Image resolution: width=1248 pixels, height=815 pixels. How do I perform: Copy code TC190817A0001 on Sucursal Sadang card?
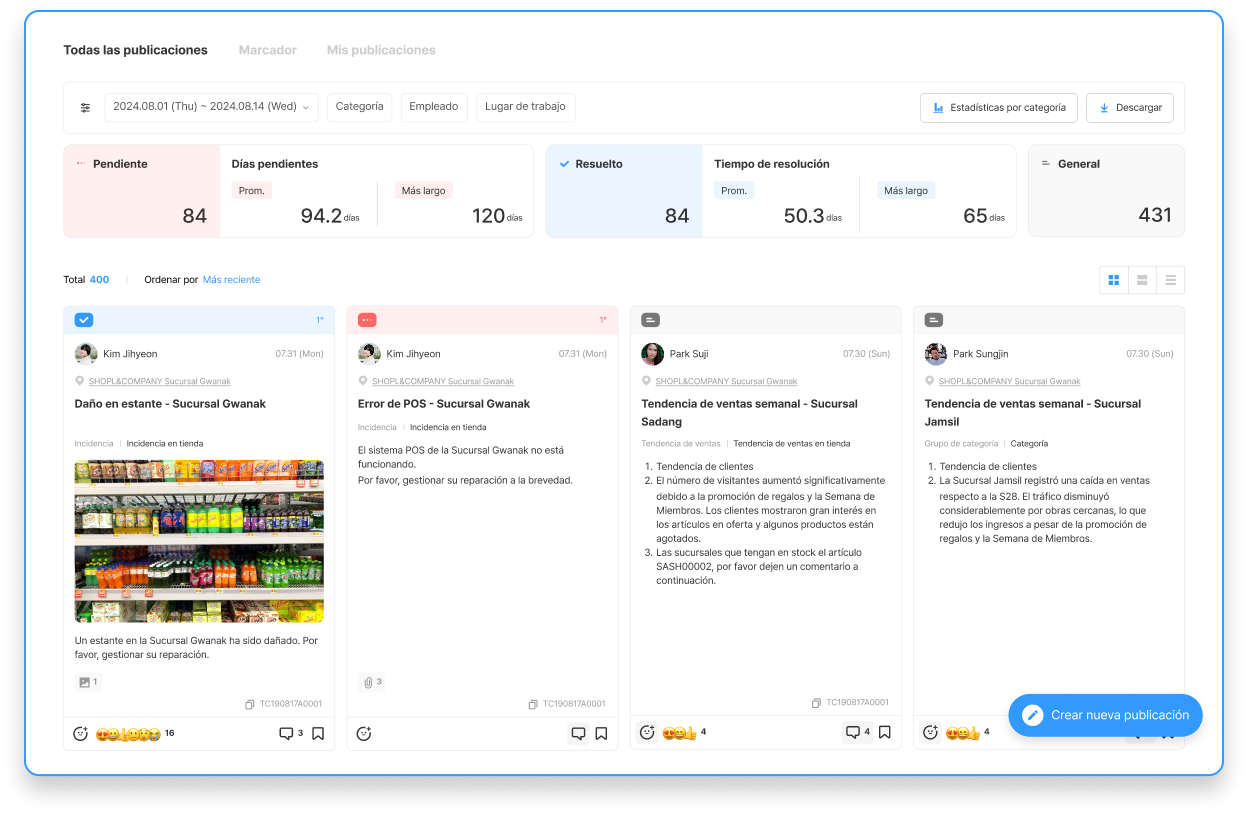coord(850,703)
